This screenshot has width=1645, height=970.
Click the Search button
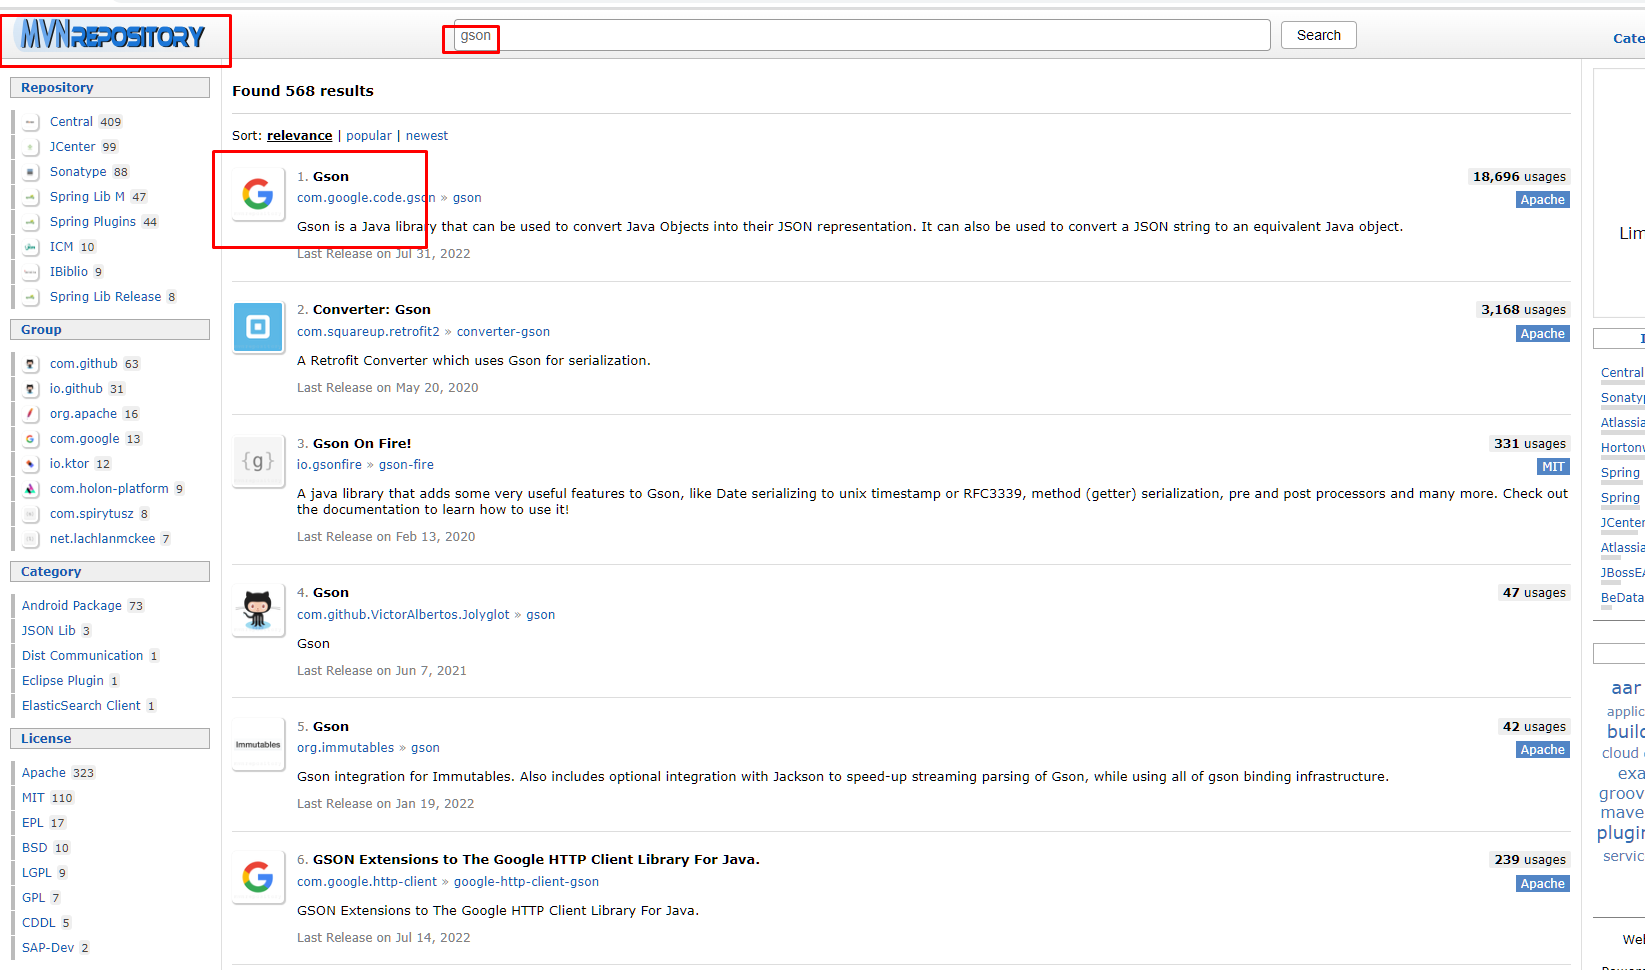1319,35
